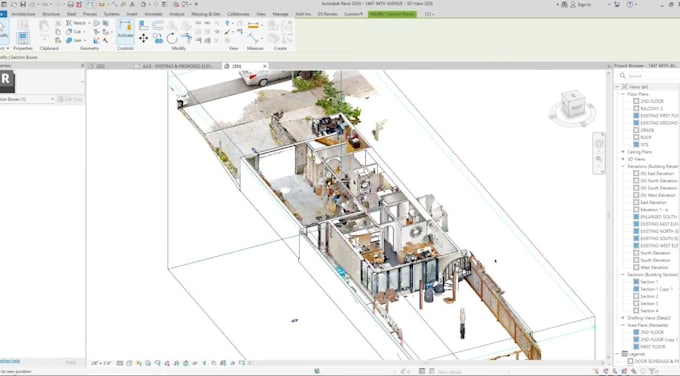Check the BALCONY 2 floor plan box
This screenshot has height=376, width=680.
[x=636, y=108]
